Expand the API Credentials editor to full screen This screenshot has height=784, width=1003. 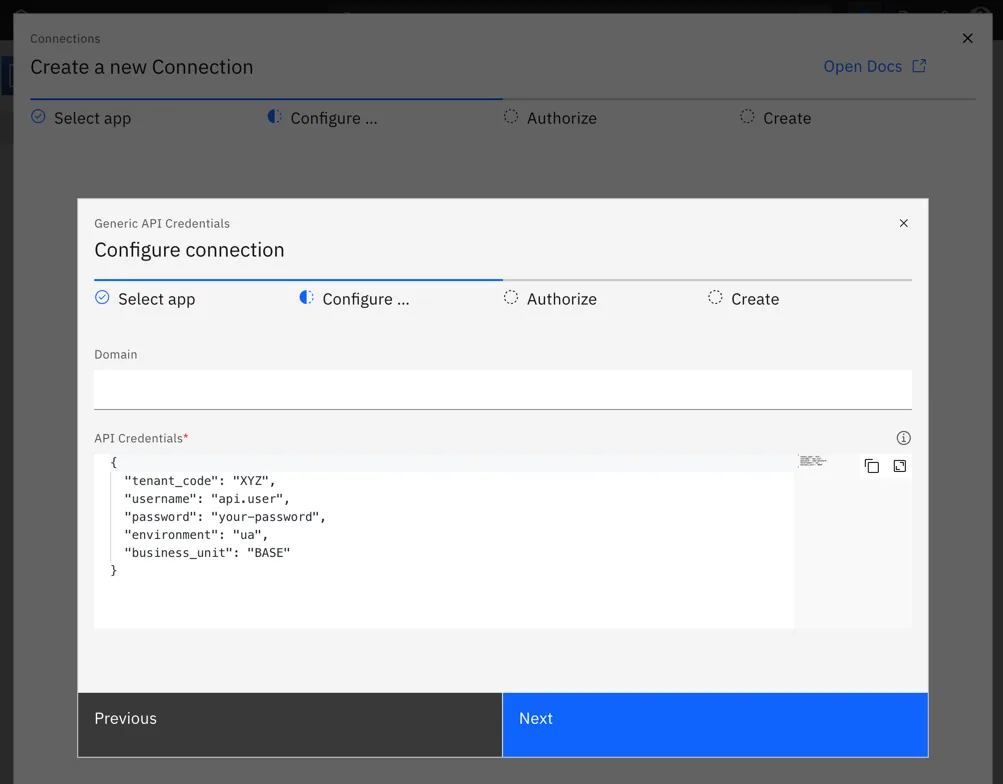tap(899, 466)
